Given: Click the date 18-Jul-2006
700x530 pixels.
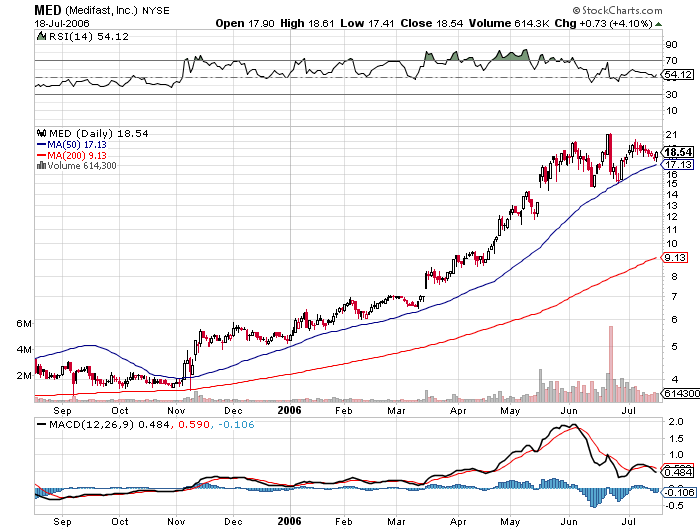Looking at the screenshot, I should (62, 23).
